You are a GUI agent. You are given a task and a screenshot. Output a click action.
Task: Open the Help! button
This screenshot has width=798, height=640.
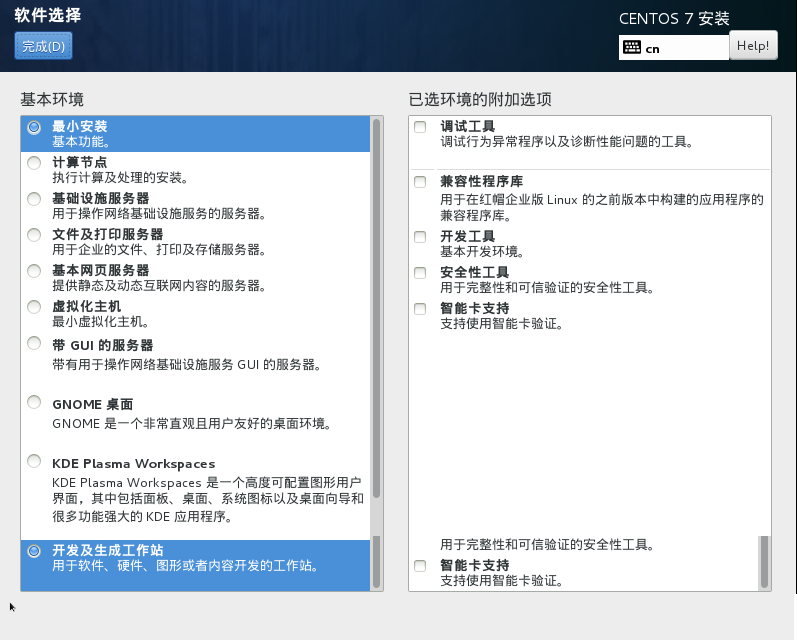753,45
